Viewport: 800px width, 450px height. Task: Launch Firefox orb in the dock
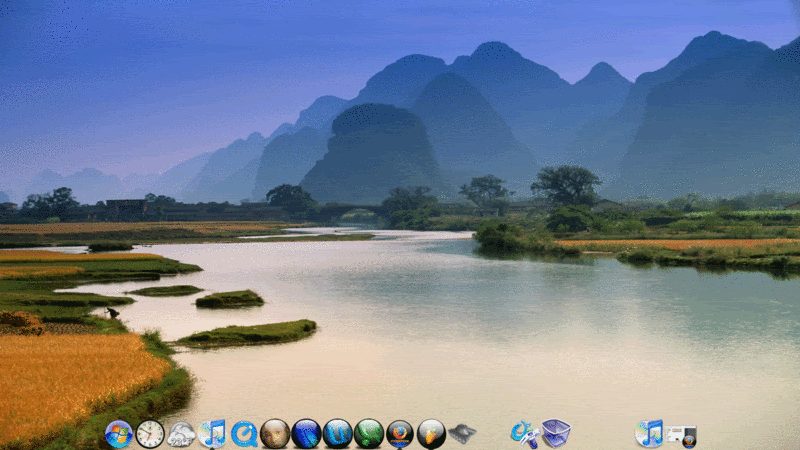tap(400, 434)
